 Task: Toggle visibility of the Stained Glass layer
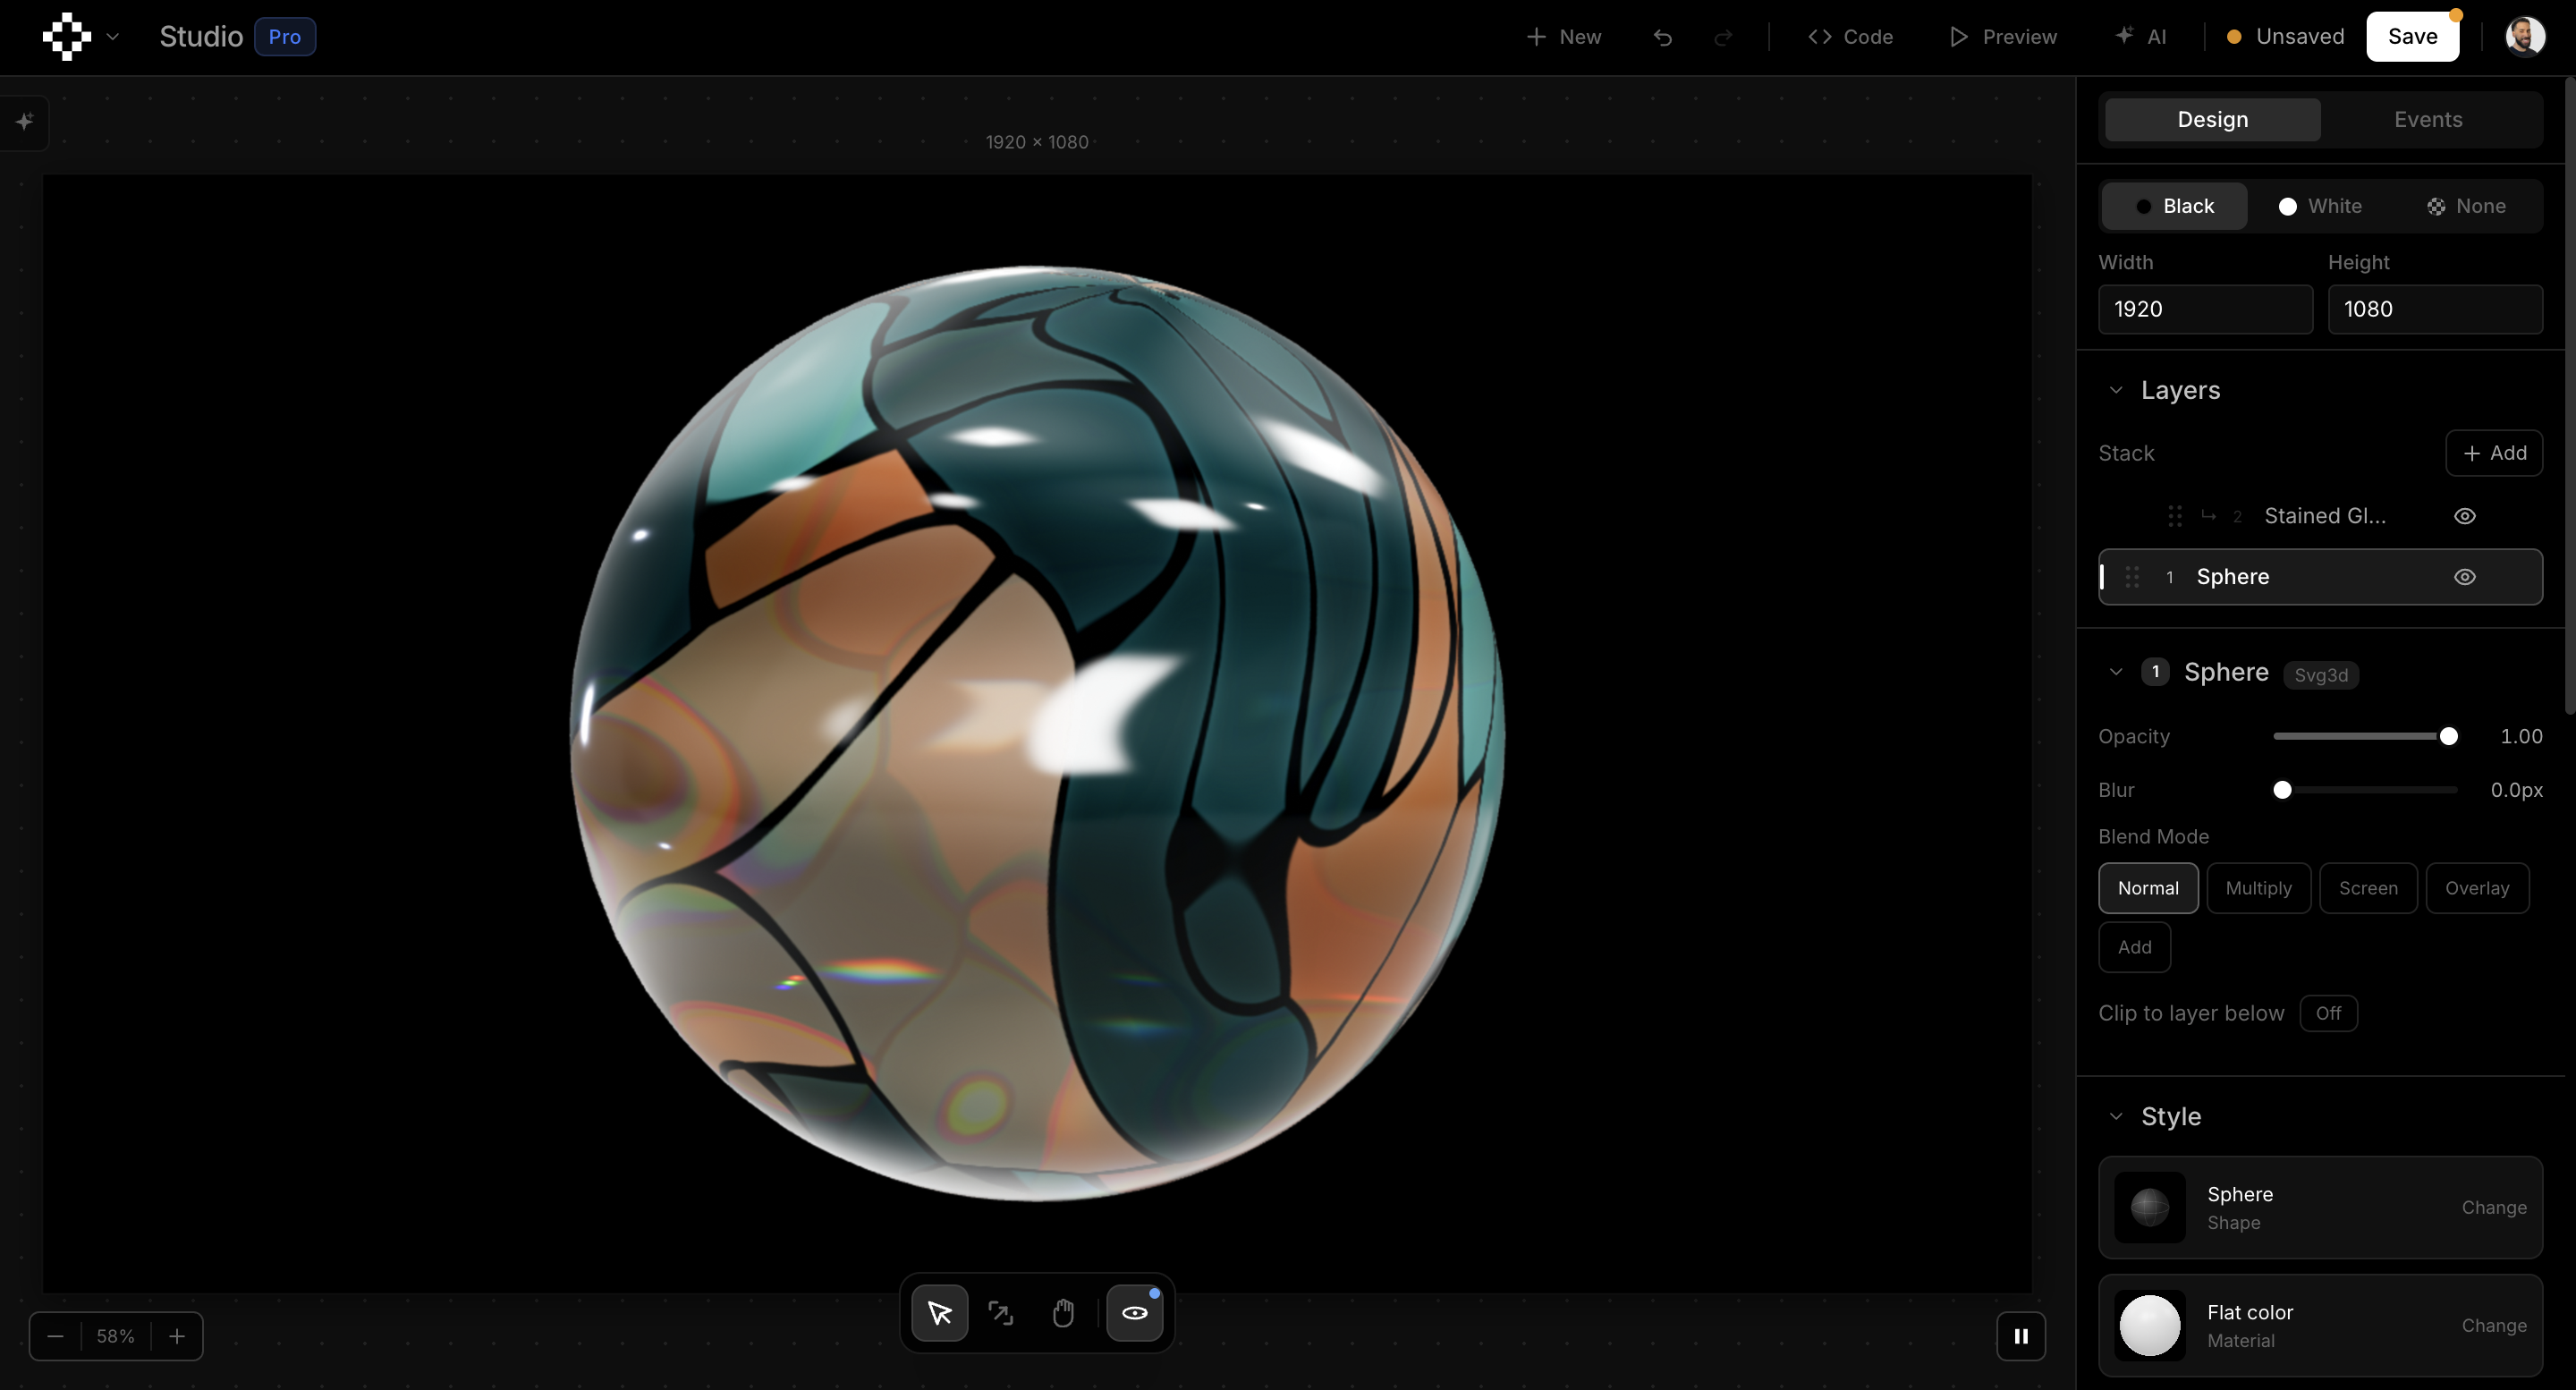click(2464, 516)
